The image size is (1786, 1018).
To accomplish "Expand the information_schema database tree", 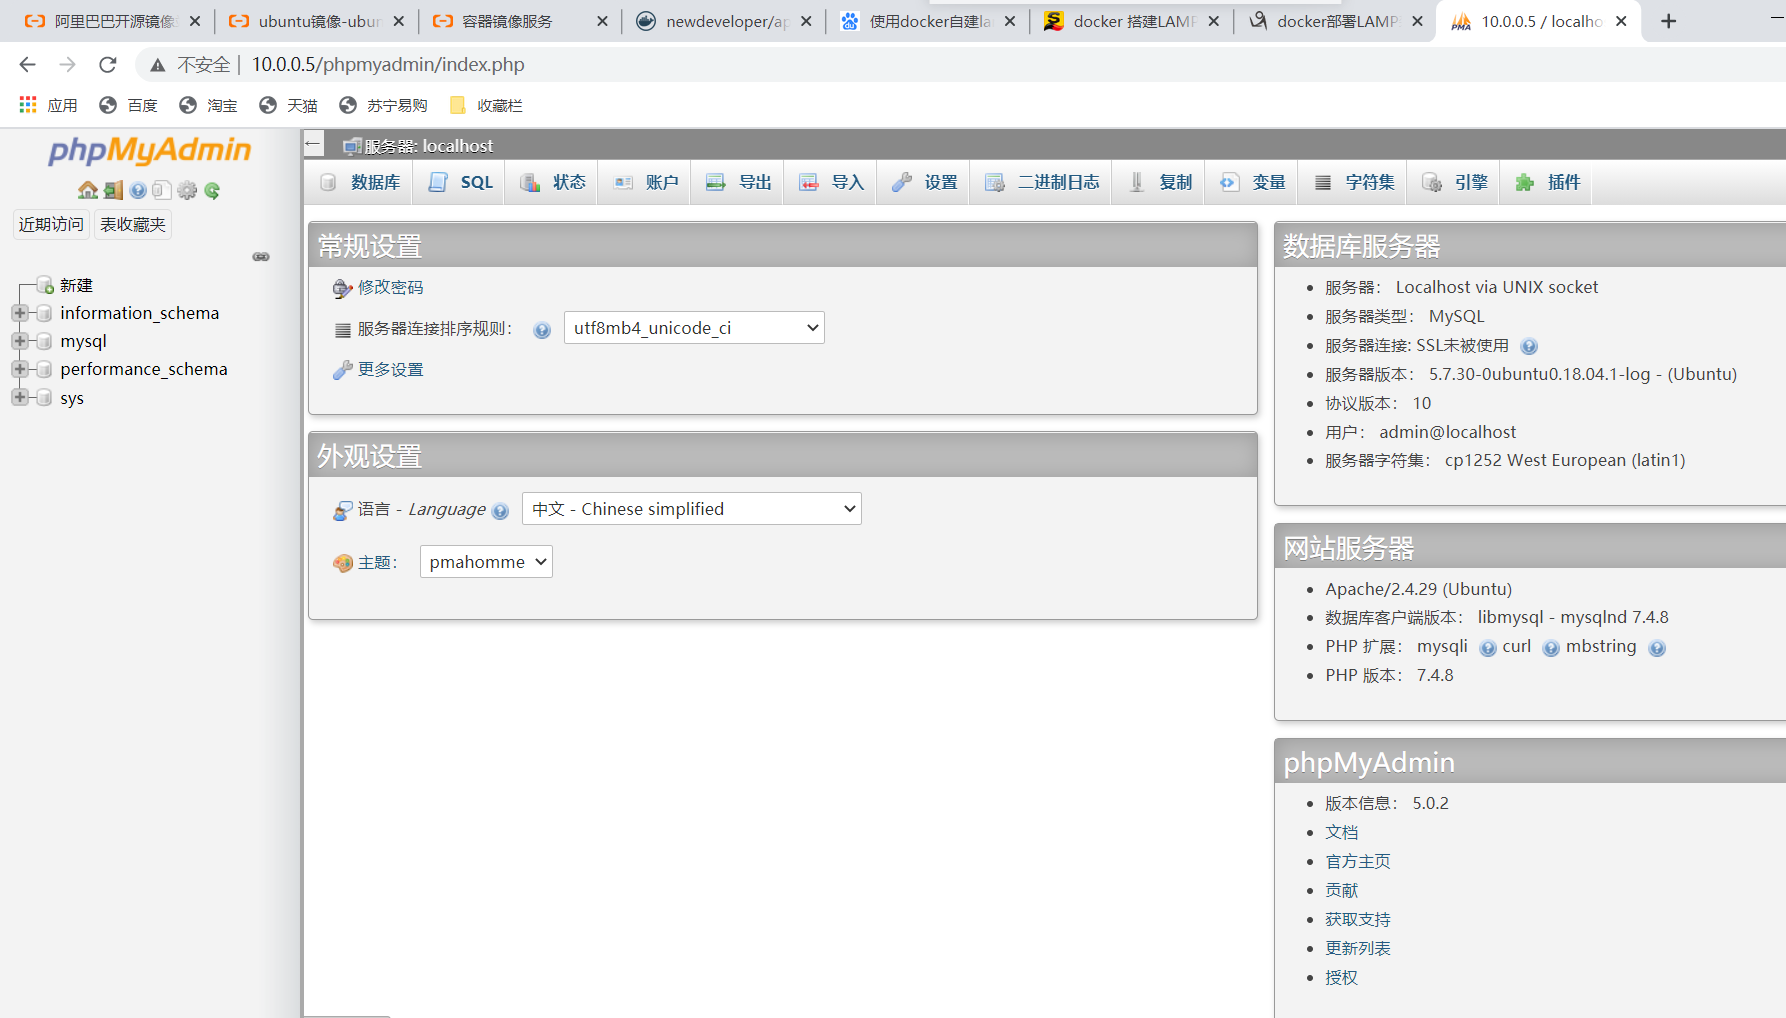I will coord(19,313).
